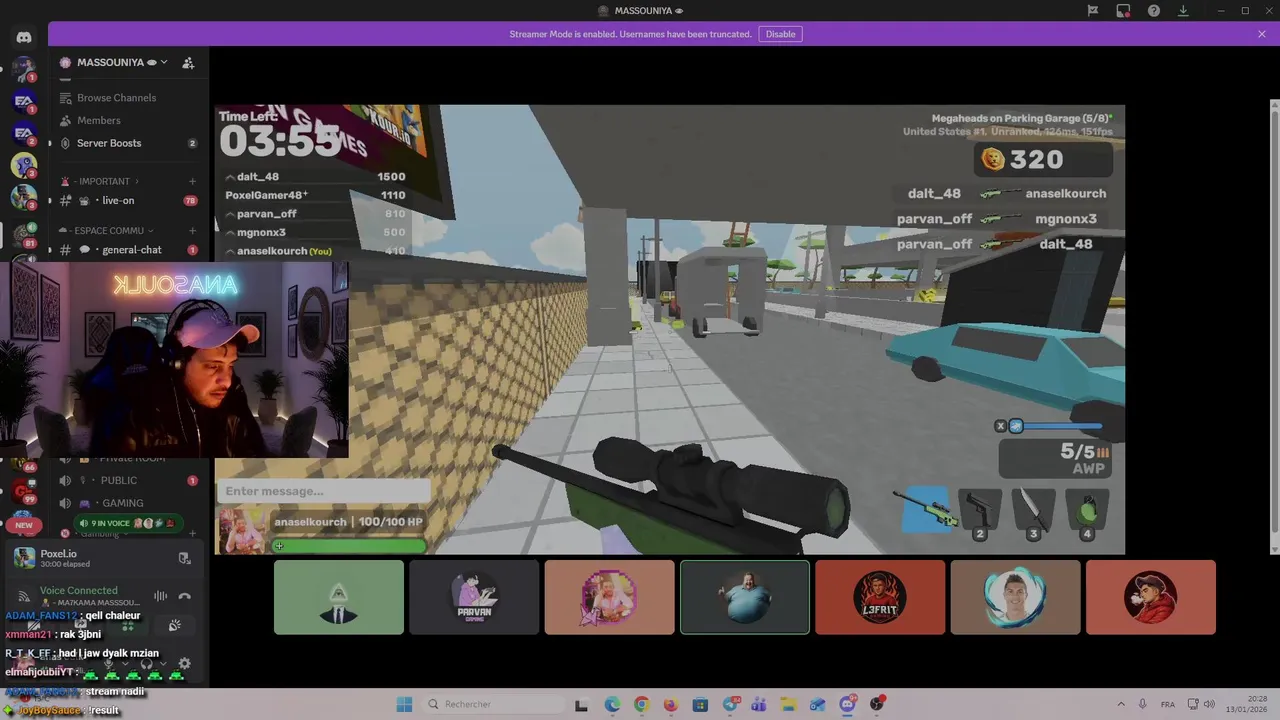
Task: Open Discord user settings gear
Action: (184, 663)
